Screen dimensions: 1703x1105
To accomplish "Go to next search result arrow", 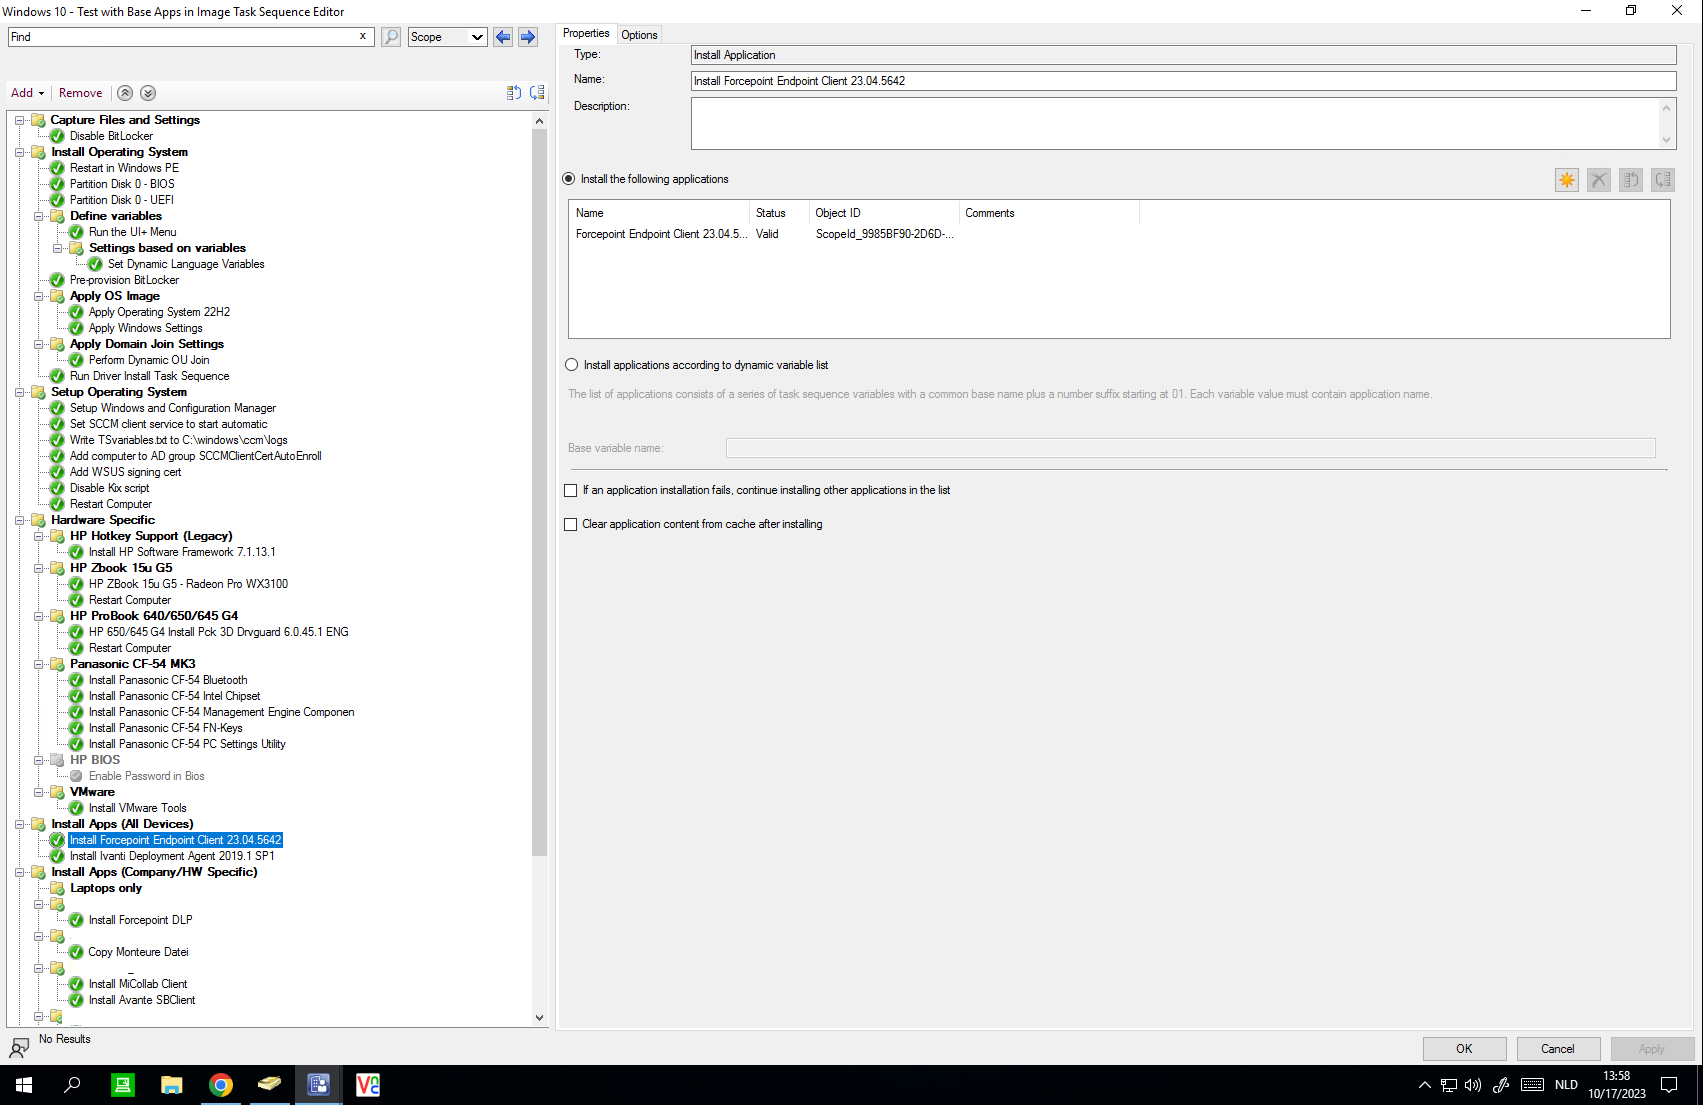I will click(528, 37).
